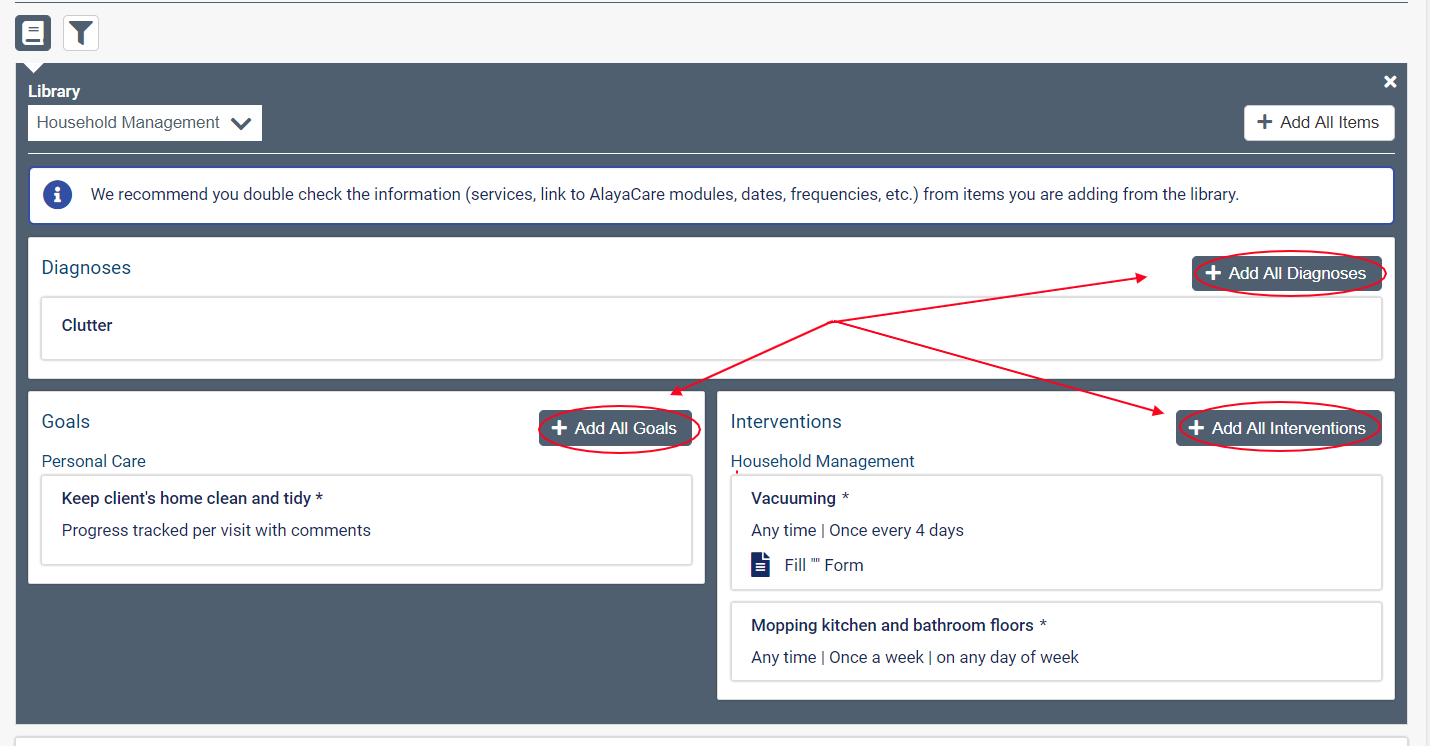Click the filter funnel icon

[x=81, y=33]
